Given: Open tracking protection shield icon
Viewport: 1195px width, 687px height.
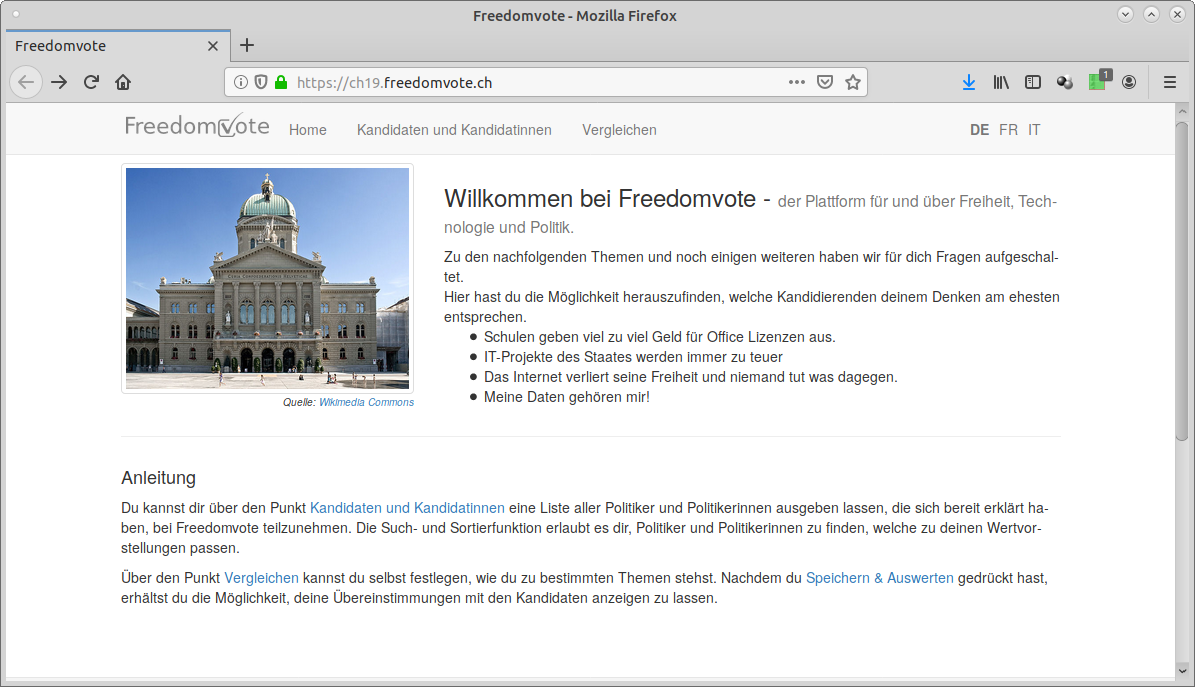Looking at the screenshot, I should click(x=261, y=82).
